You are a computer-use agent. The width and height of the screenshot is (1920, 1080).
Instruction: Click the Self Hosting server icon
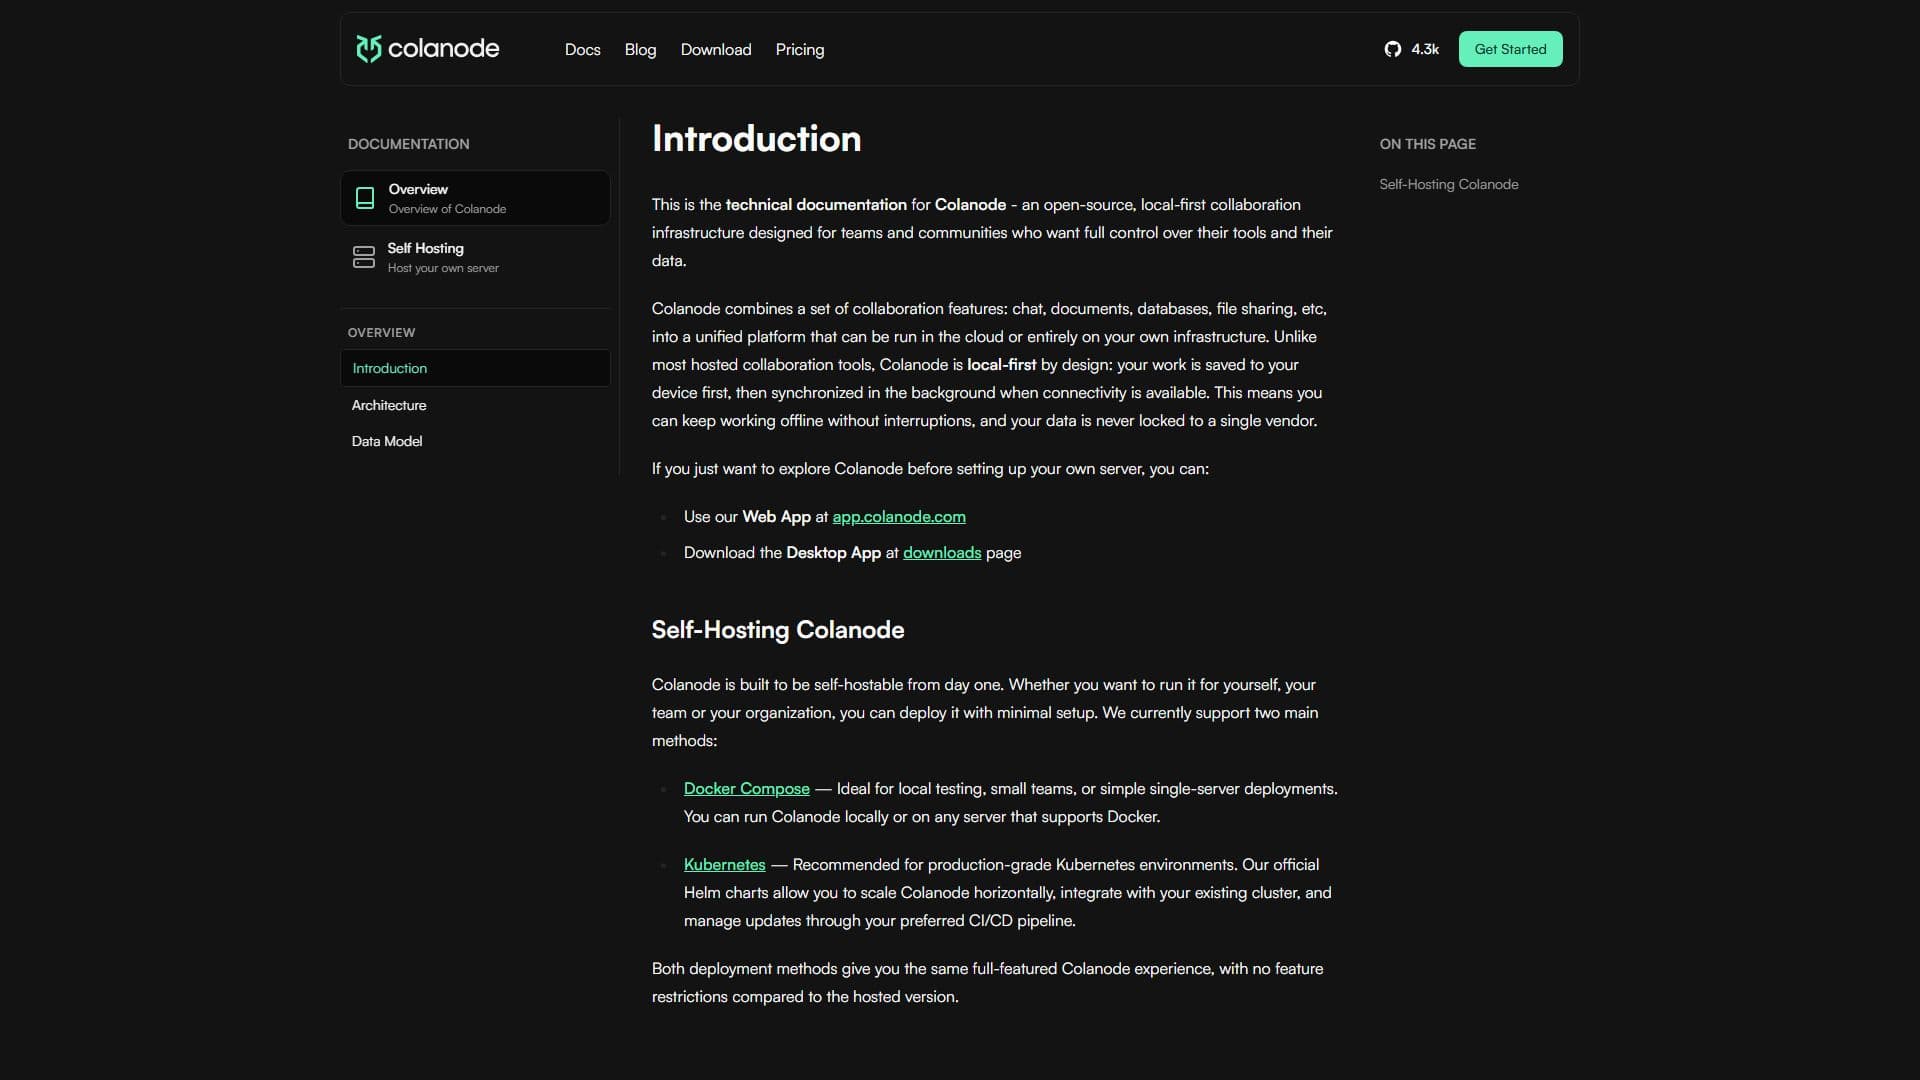(364, 257)
